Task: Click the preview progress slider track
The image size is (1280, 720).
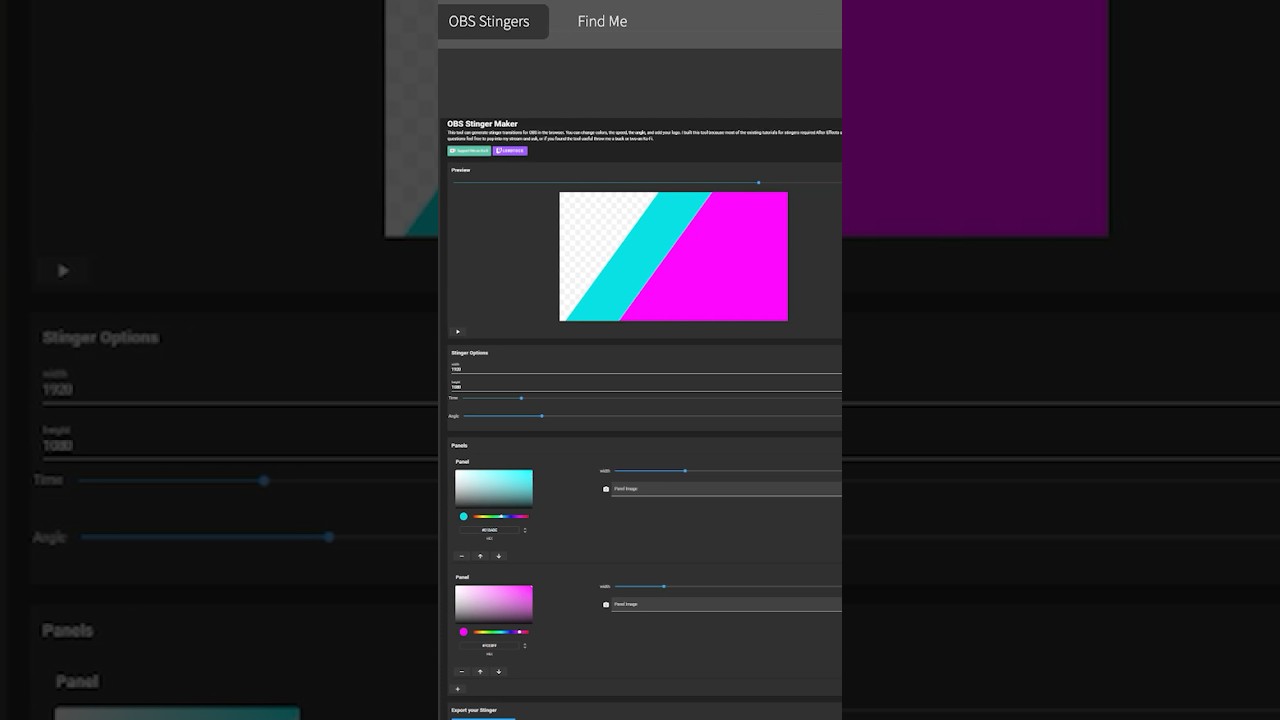Action: (x=647, y=183)
